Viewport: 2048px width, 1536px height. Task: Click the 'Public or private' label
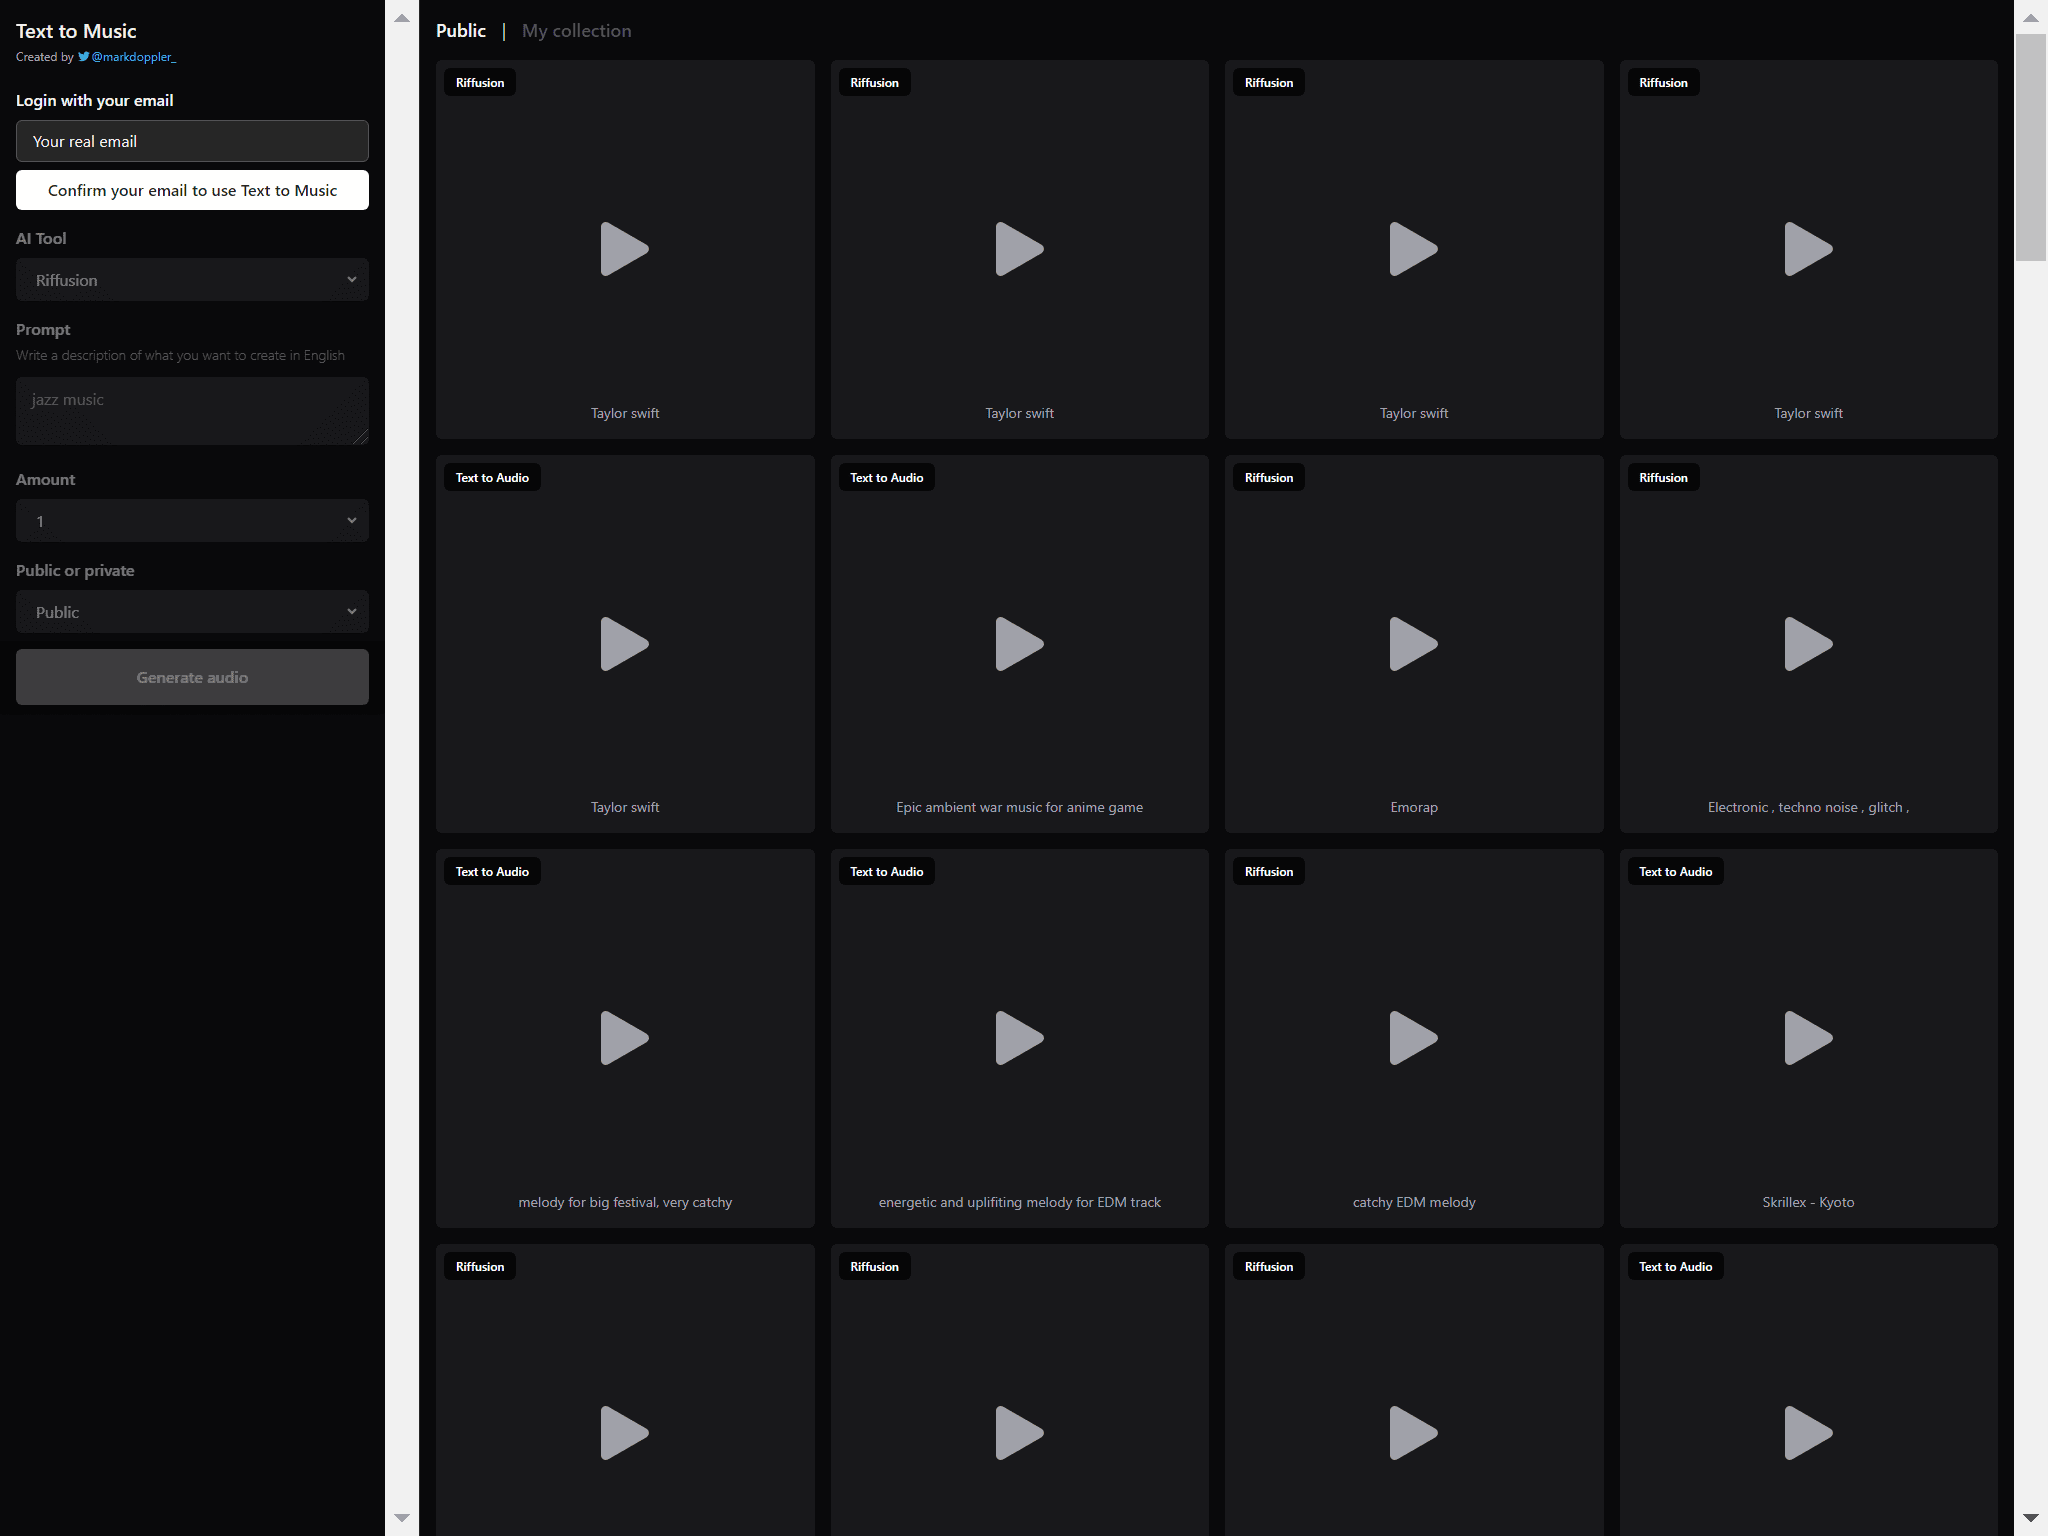tap(75, 570)
